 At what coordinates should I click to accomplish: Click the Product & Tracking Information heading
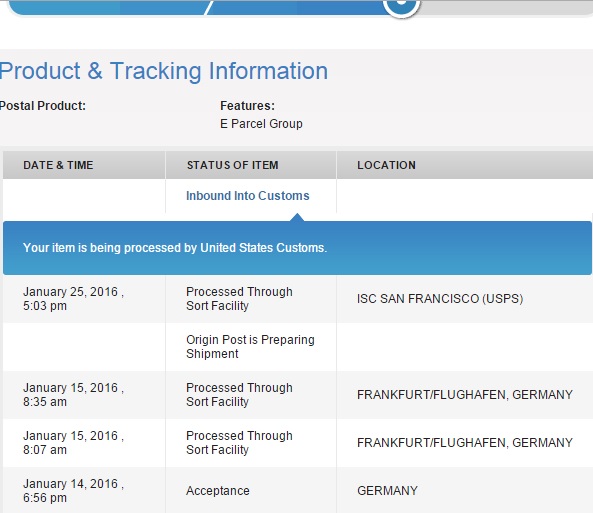pyautogui.click(x=164, y=71)
